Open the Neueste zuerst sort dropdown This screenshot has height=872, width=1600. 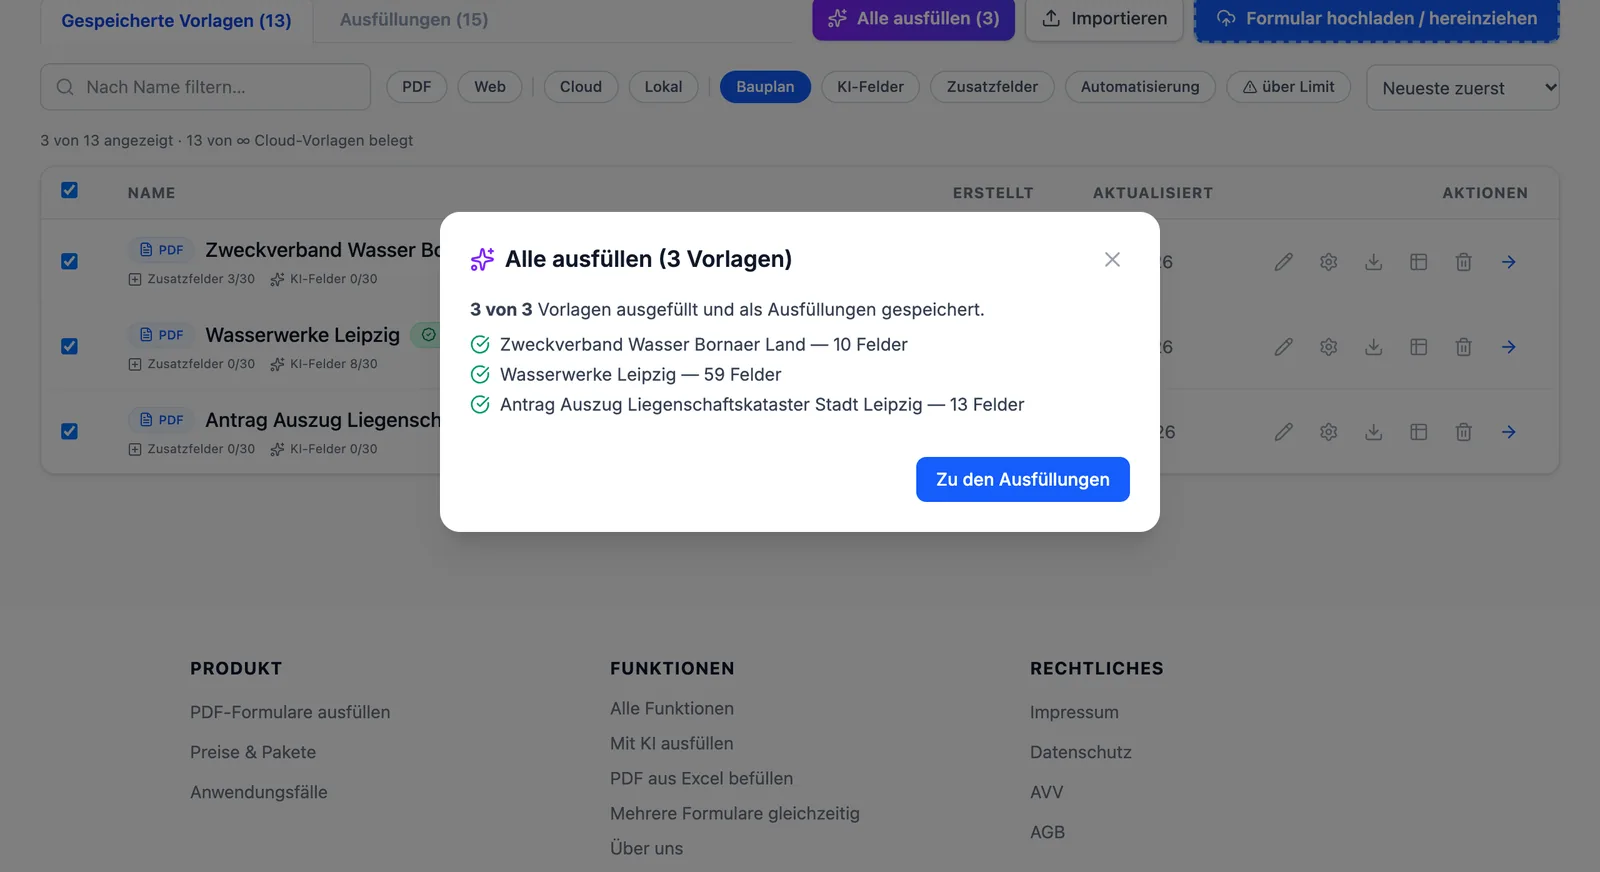1463,88
